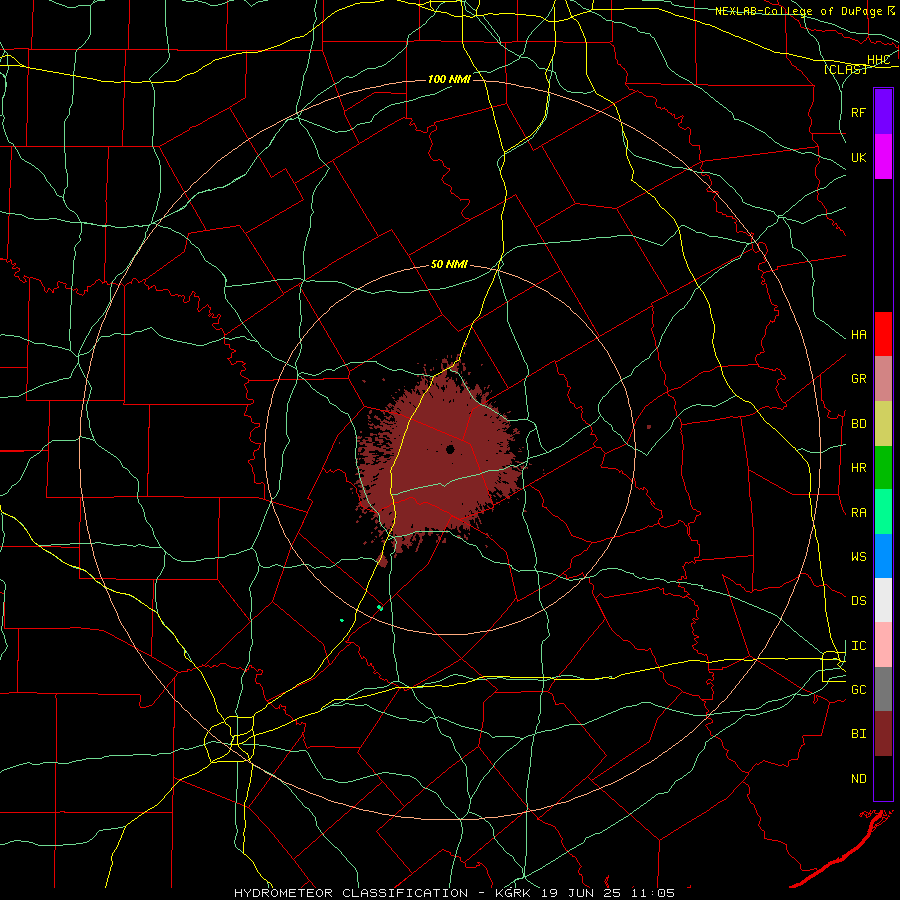Viewport: 900px width, 900px height.
Task: Click the IC legend label
Action: pyautogui.click(x=858, y=646)
